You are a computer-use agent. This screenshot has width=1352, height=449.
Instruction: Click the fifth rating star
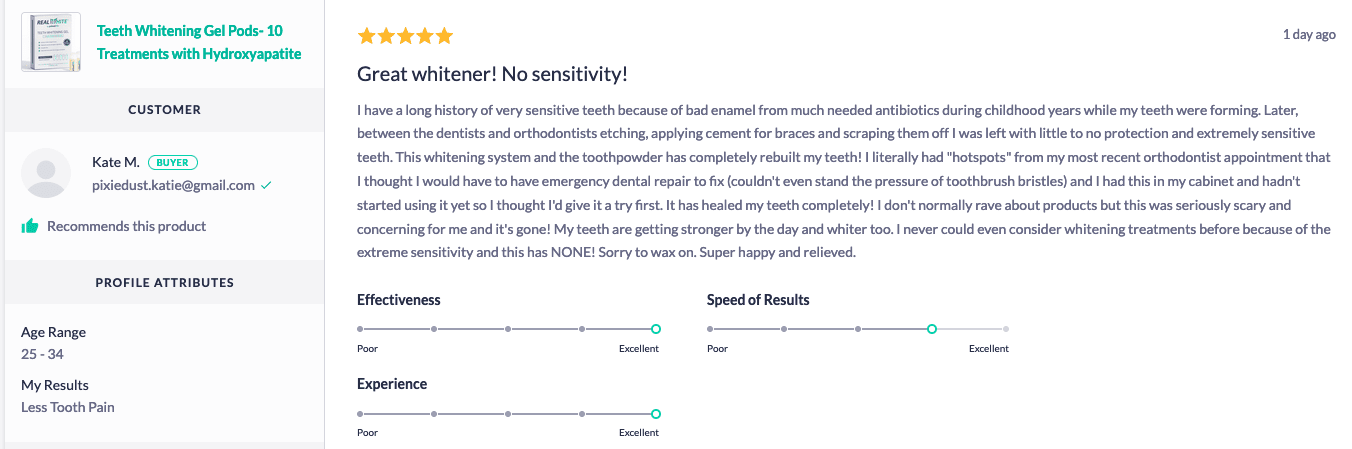(x=444, y=36)
